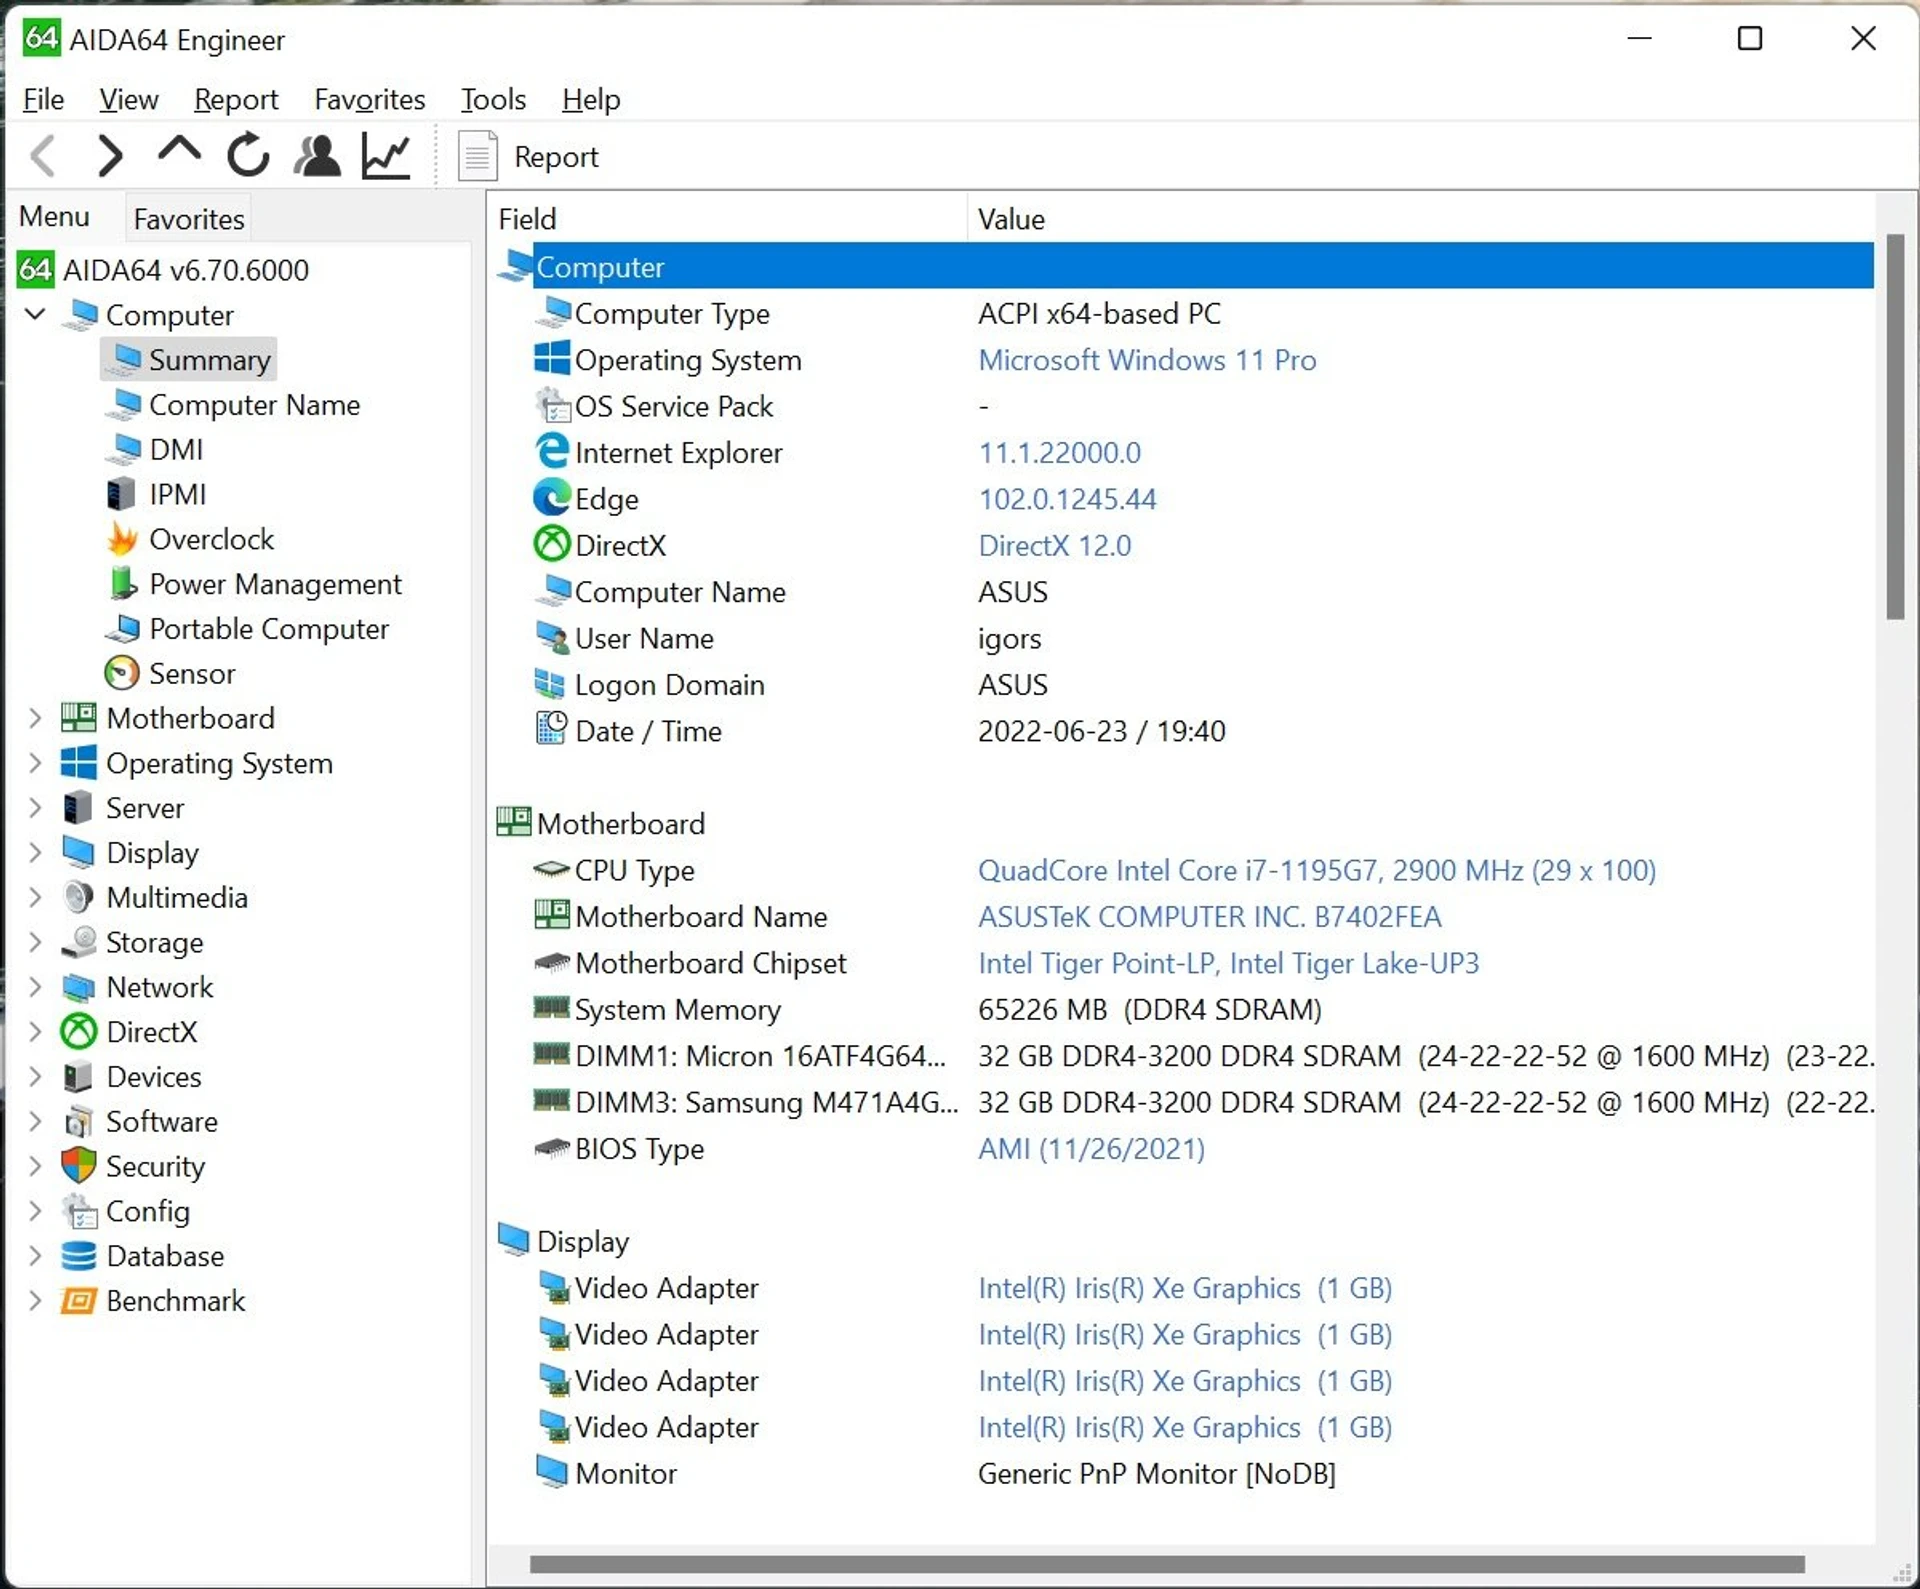Expand the Operating System tree node
The width and height of the screenshot is (1920, 1589).
point(35,763)
